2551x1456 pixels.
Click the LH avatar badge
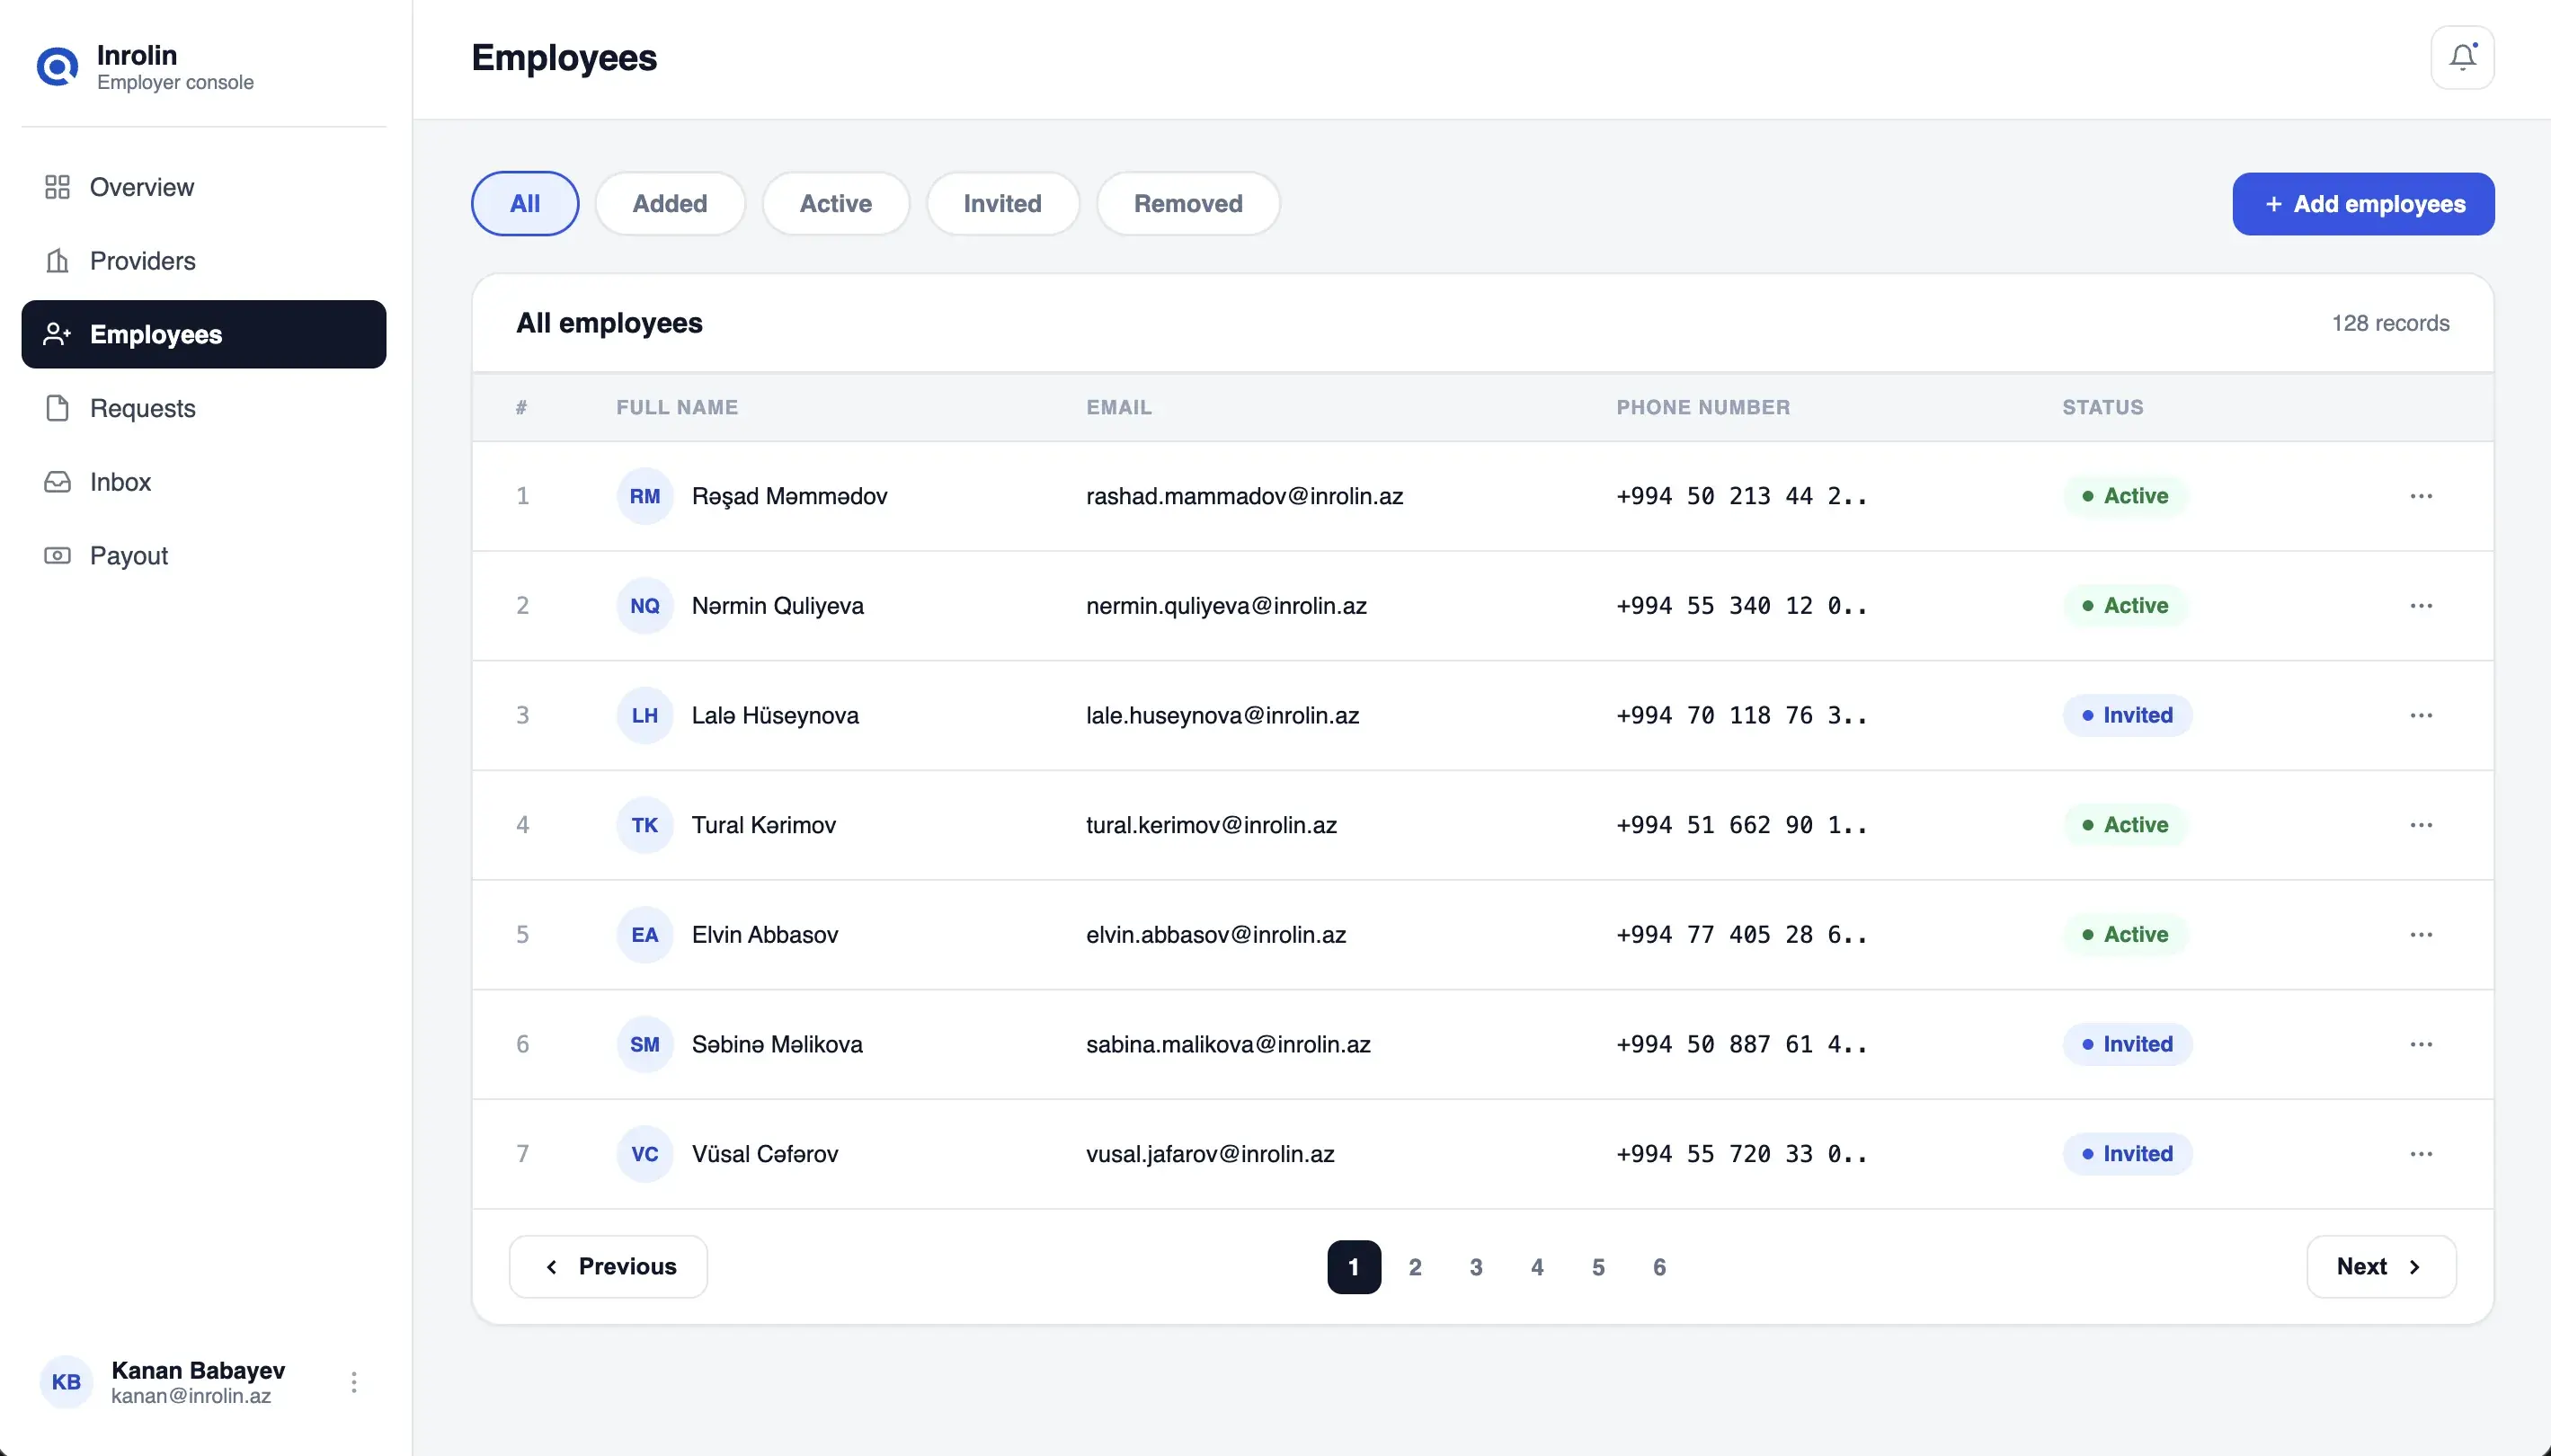click(x=645, y=715)
